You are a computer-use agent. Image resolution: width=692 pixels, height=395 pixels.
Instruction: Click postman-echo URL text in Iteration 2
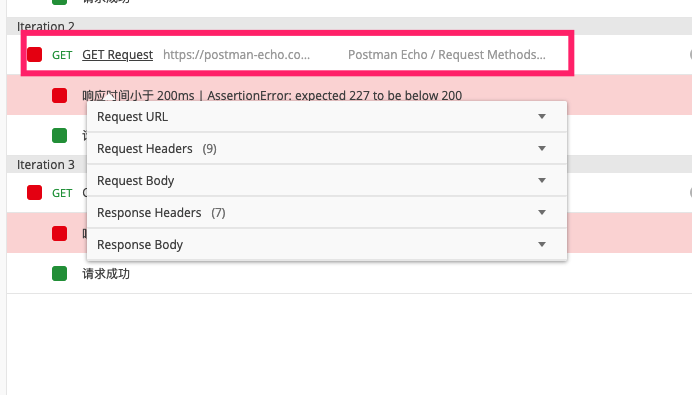pyautogui.click(x=237, y=55)
